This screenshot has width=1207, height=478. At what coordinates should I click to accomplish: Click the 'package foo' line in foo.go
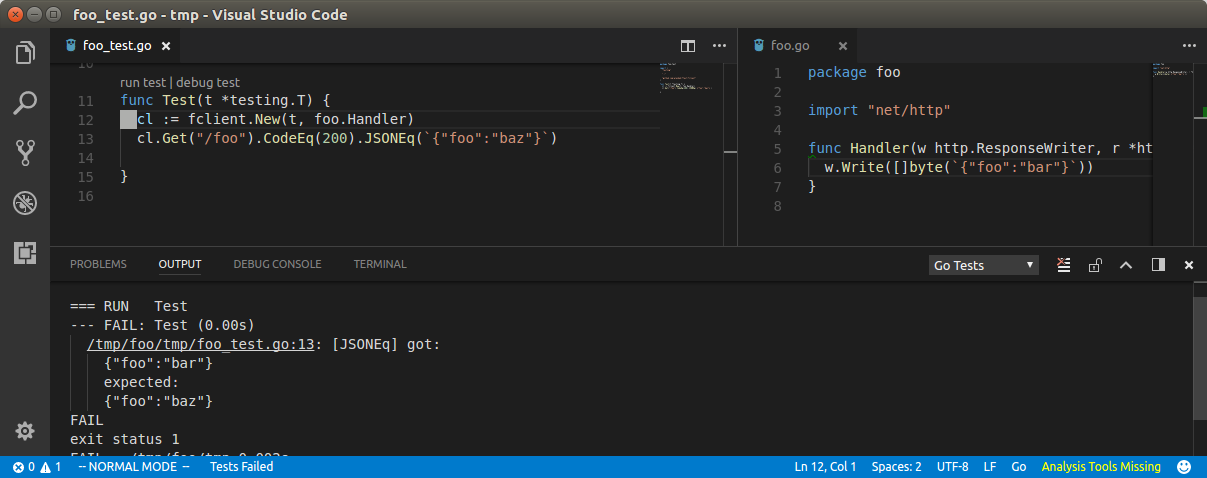854,73
